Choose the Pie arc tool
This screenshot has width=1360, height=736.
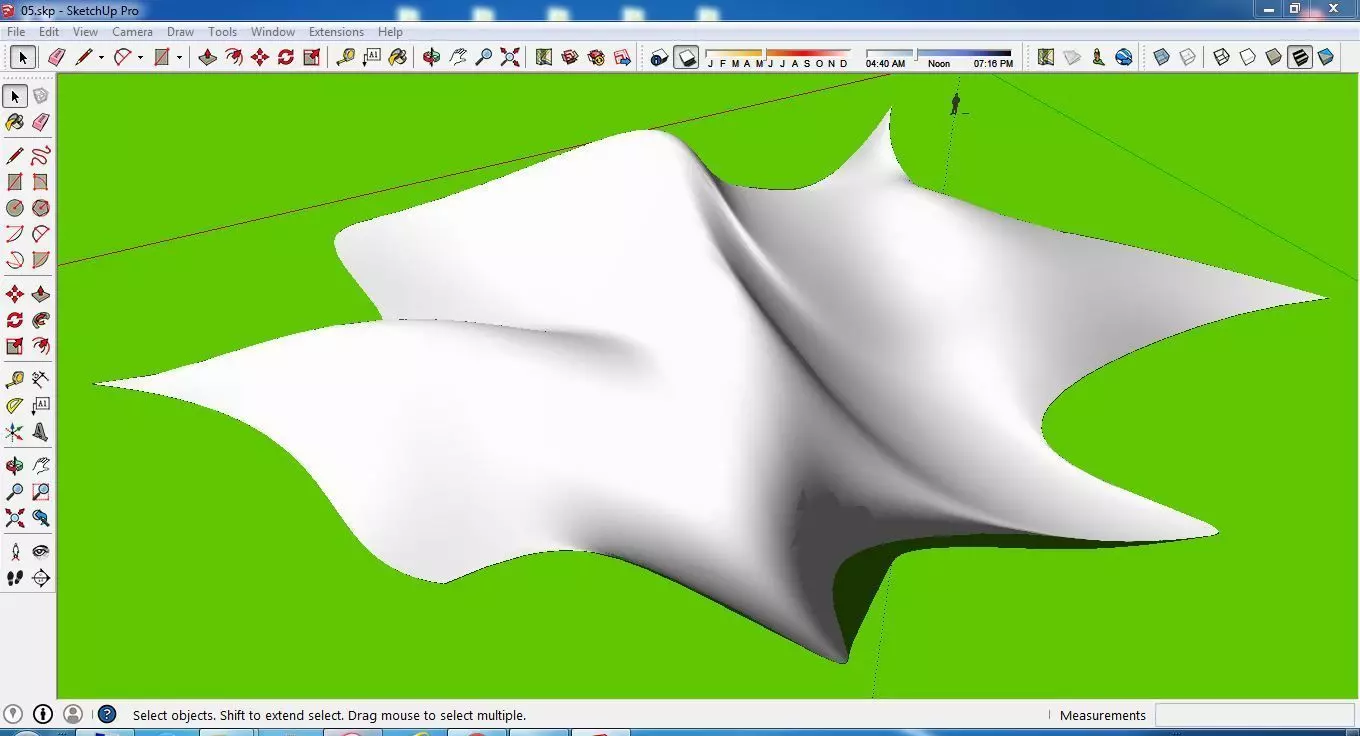[41, 260]
